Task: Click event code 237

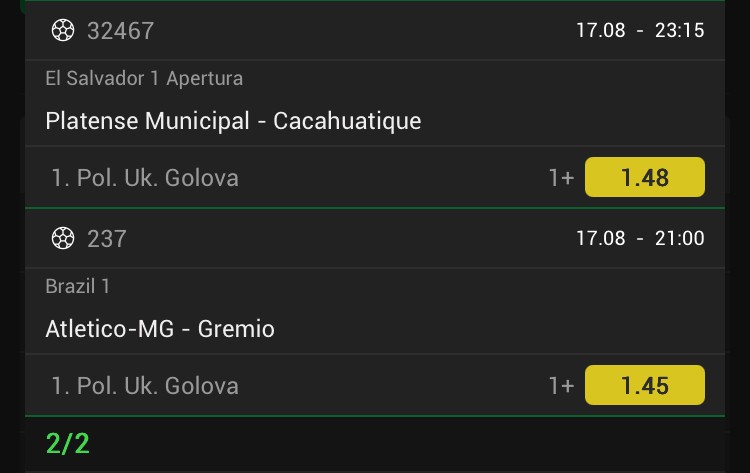Action: point(107,239)
